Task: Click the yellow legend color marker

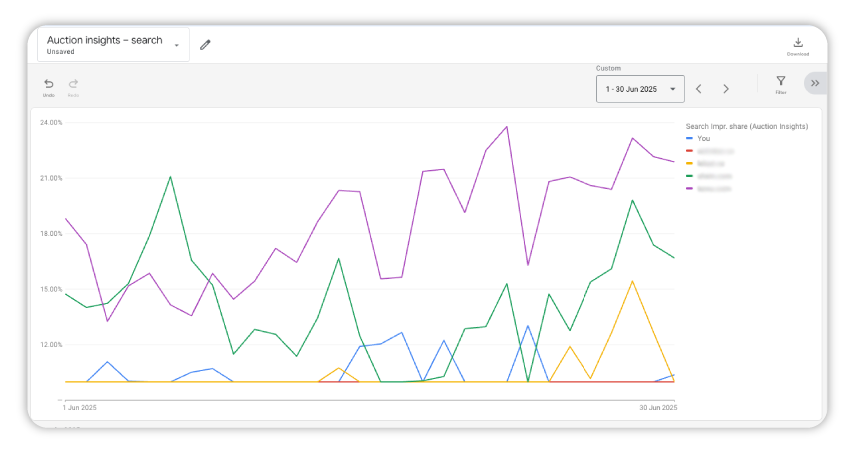Action: coord(689,164)
